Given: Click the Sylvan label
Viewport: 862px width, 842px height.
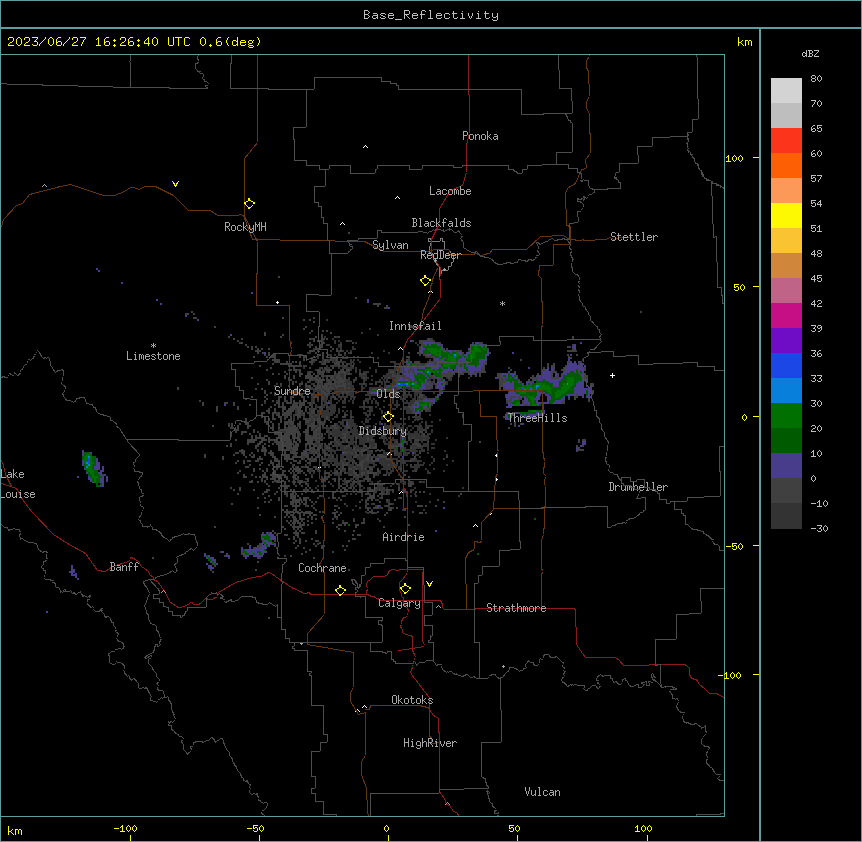Looking at the screenshot, I should (x=390, y=245).
